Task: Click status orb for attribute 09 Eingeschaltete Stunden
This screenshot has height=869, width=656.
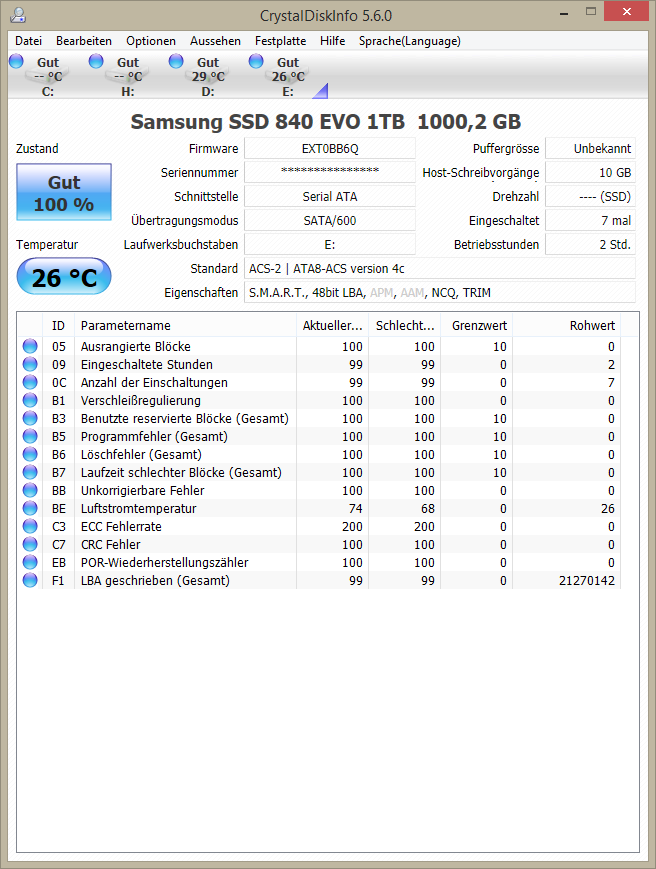Action: pyautogui.click(x=30, y=364)
